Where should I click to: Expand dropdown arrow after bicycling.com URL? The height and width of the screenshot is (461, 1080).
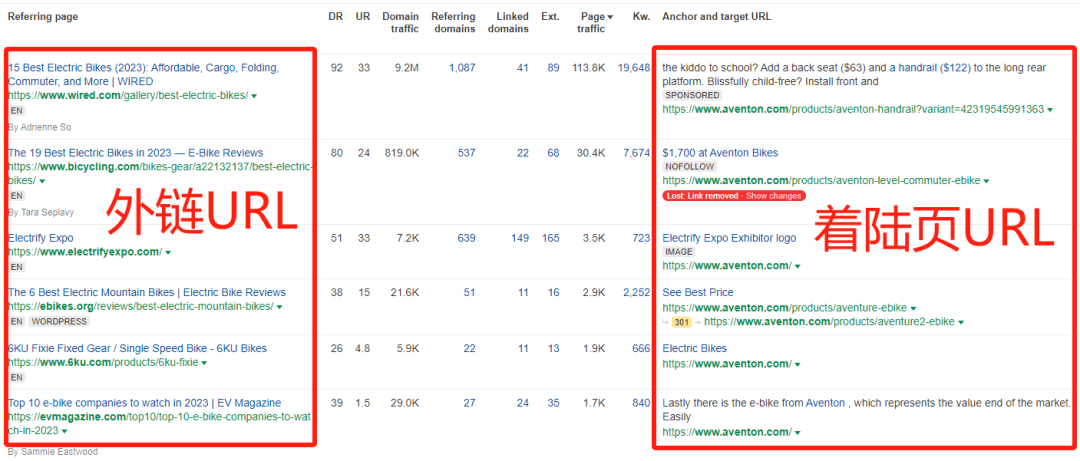click(x=42, y=181)
